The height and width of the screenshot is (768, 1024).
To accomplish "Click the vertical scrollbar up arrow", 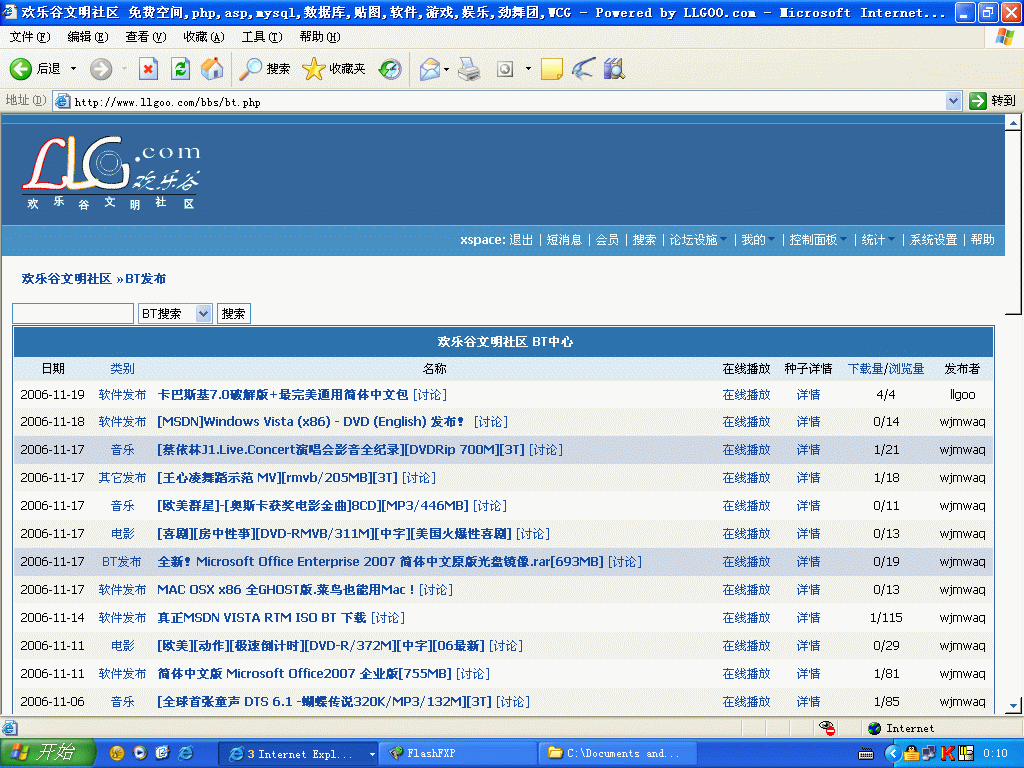I will tap(1013, 123).
